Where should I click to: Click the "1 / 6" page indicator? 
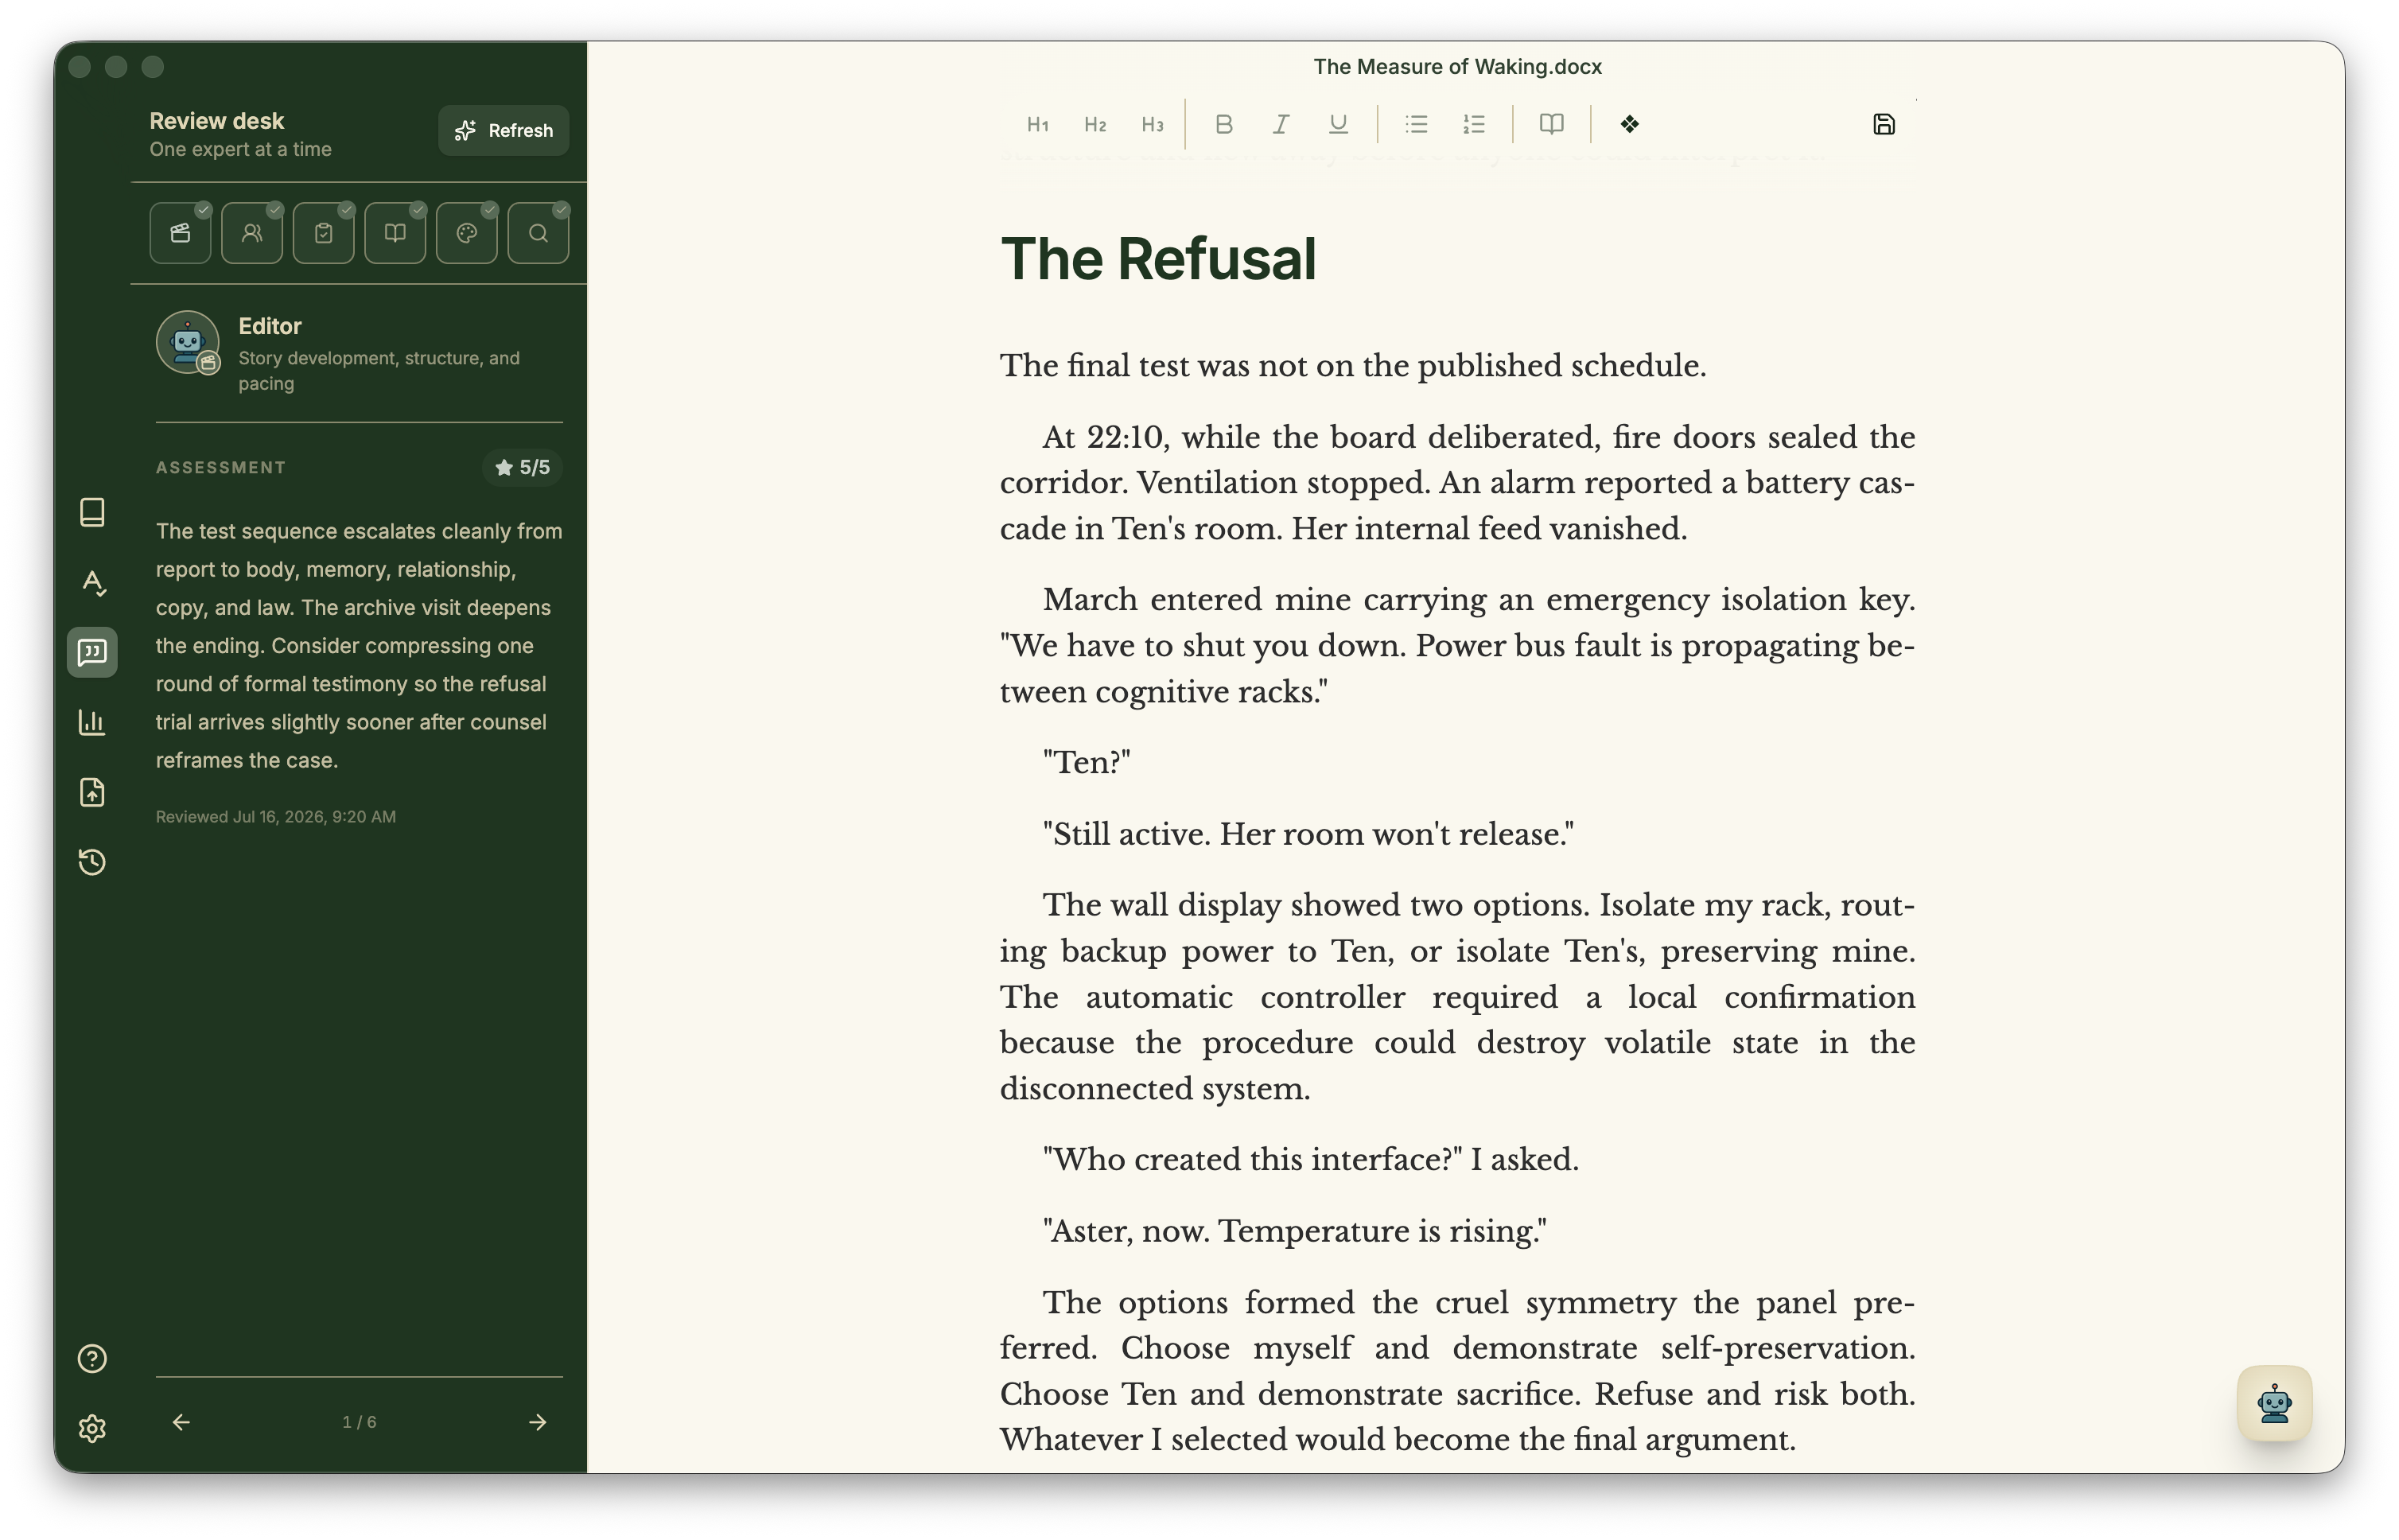tap(359, 1422)
